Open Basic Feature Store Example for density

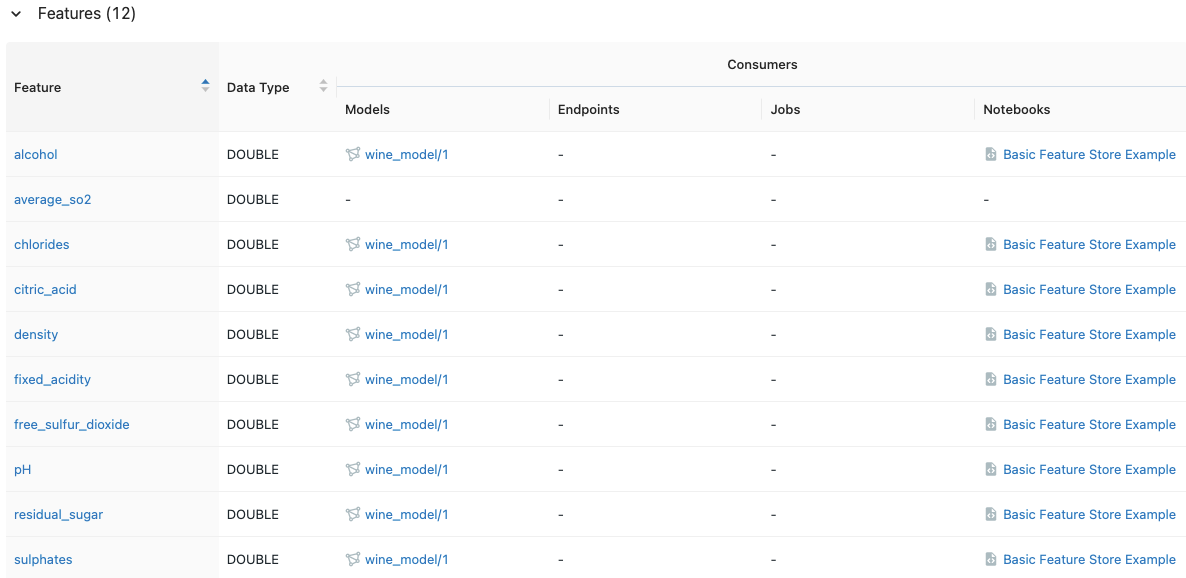point(1089,335)
